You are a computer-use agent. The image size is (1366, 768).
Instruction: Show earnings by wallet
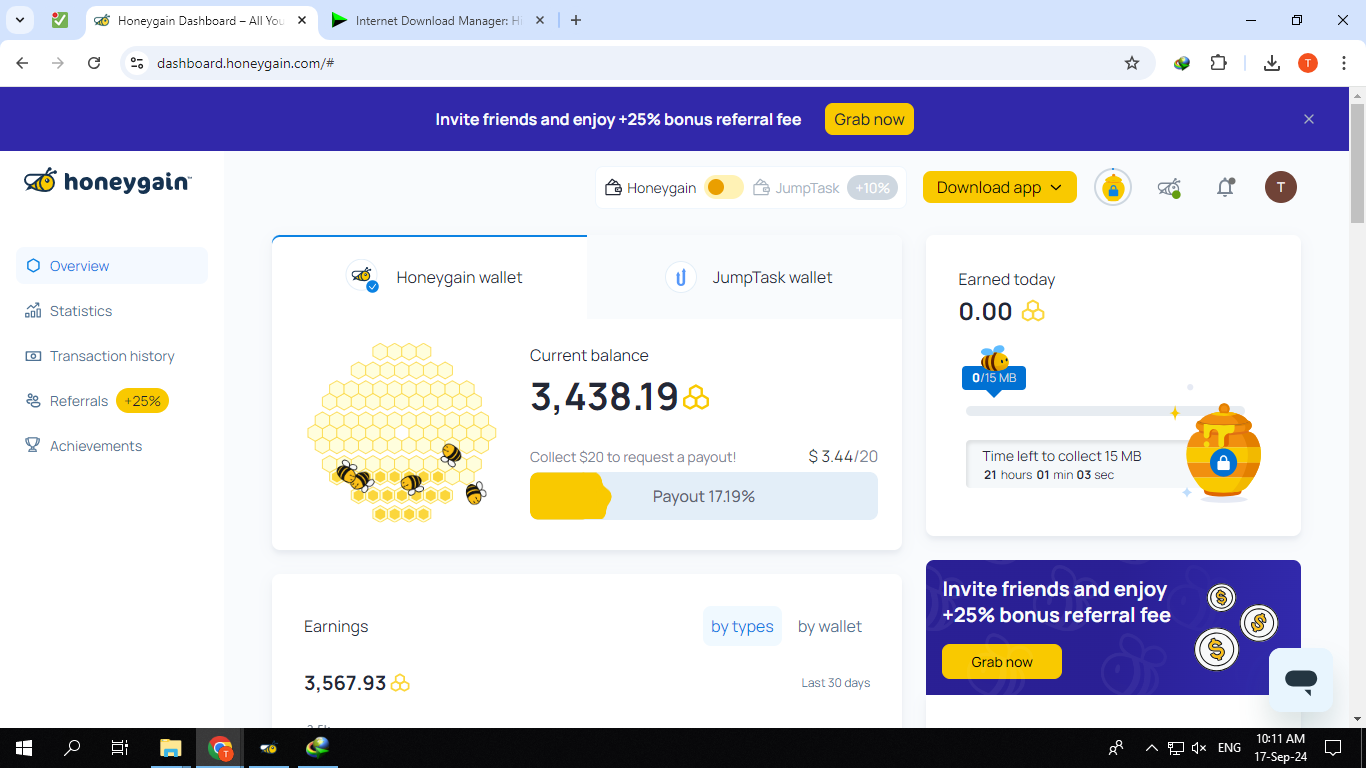tap(829, 626)
